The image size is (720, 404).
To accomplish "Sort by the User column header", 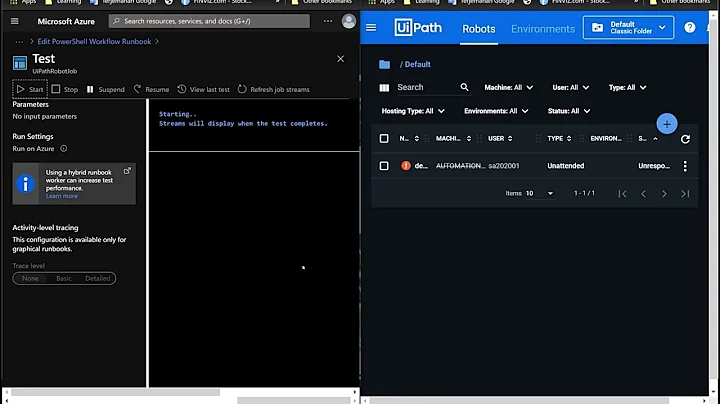I will point(500,138).
